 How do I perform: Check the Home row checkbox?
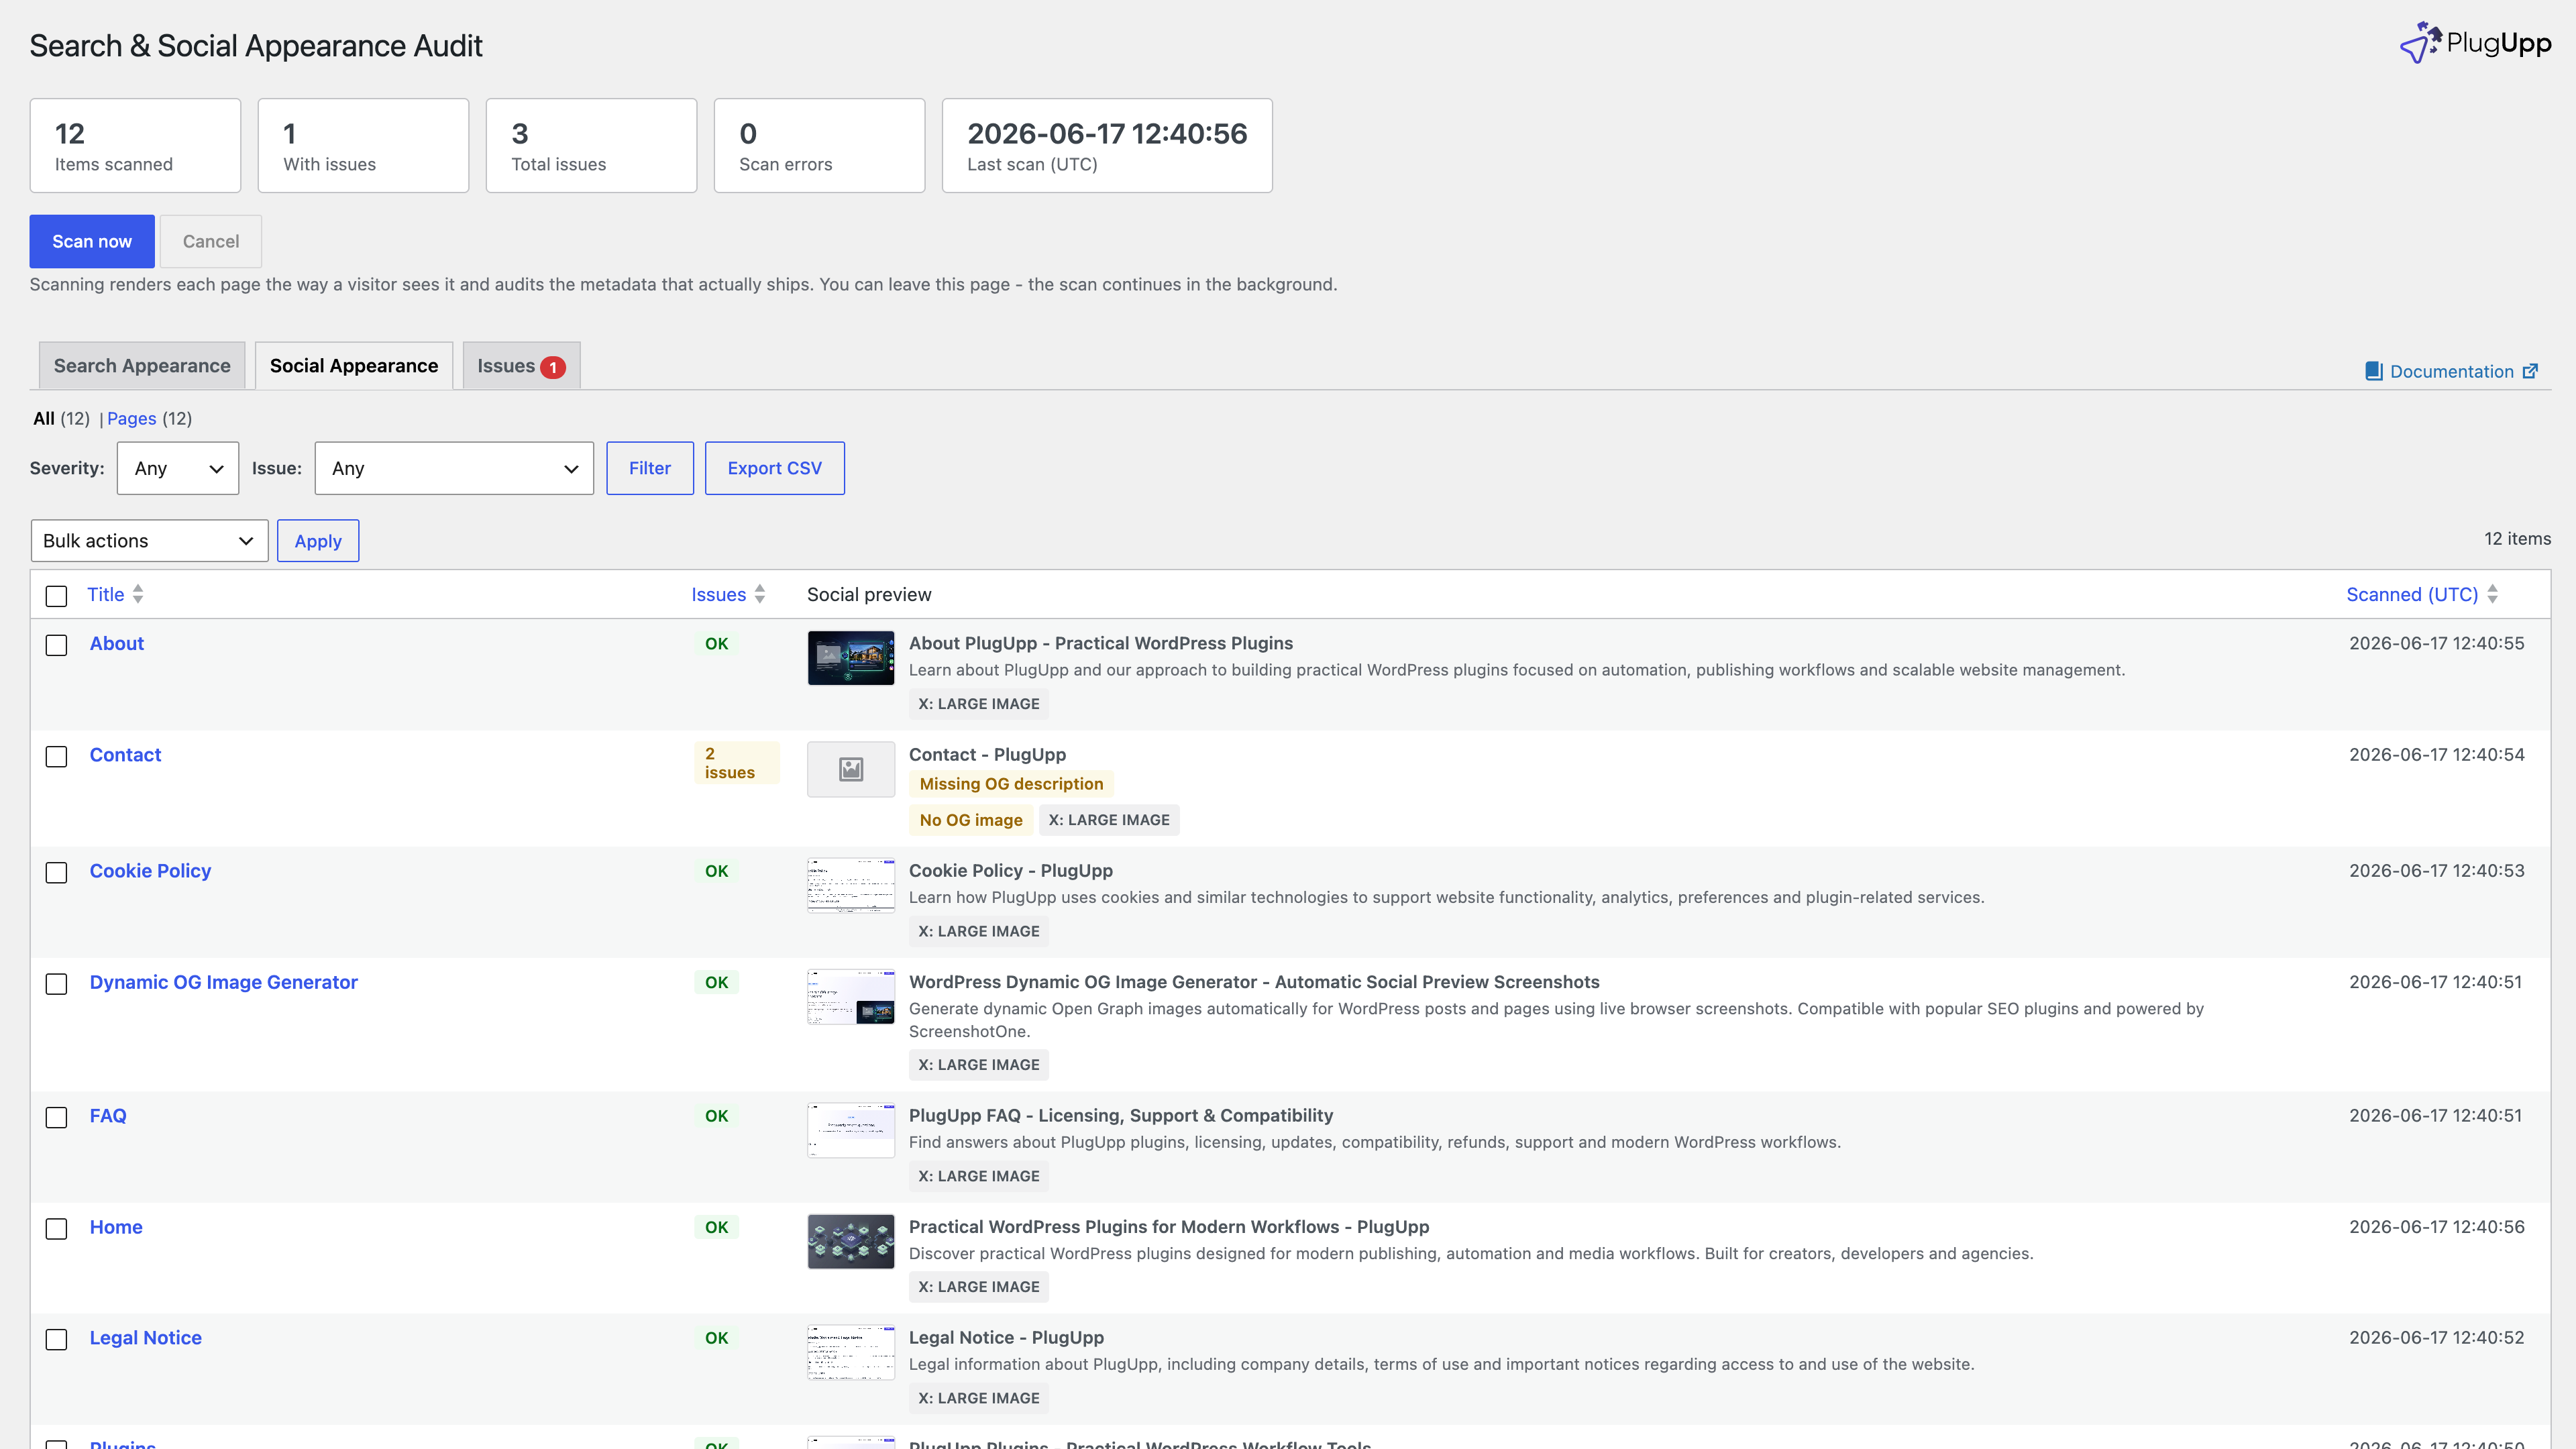tap(57, 1228)
